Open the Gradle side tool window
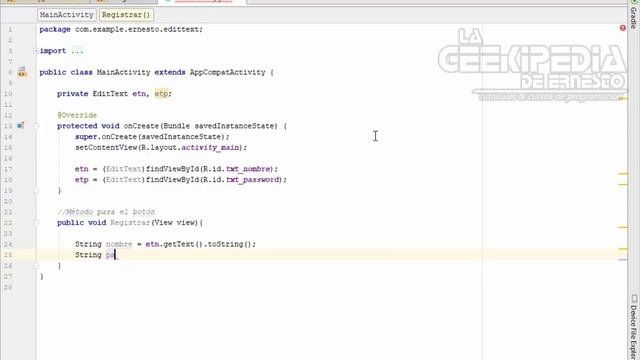 pyautogui.click(x=633, y=18)
